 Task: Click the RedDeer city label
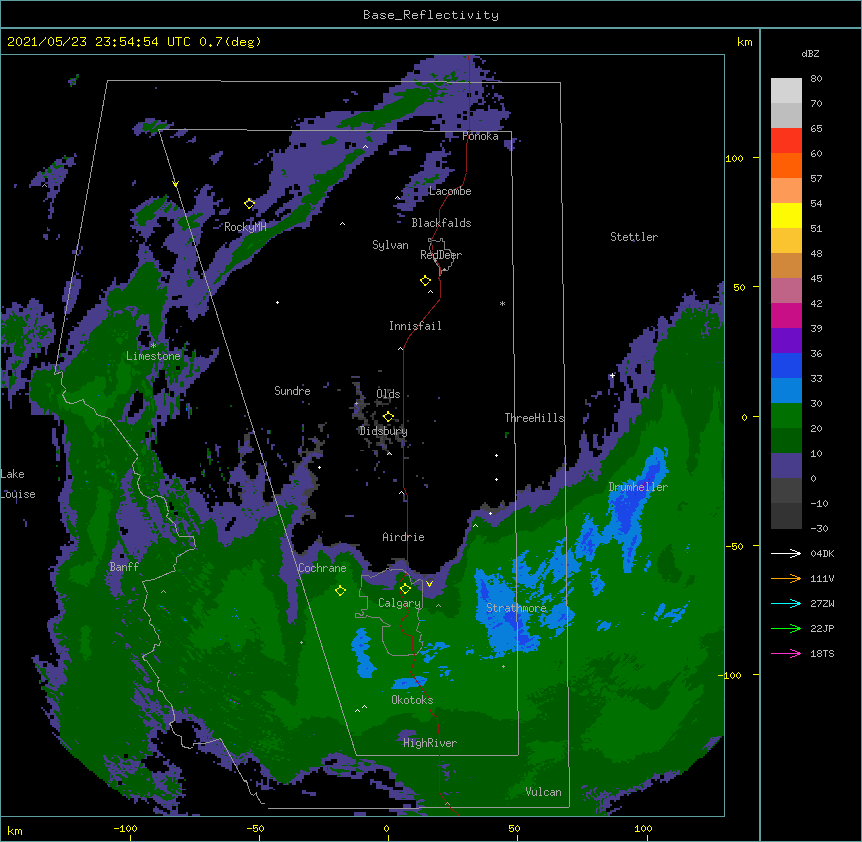441,254
